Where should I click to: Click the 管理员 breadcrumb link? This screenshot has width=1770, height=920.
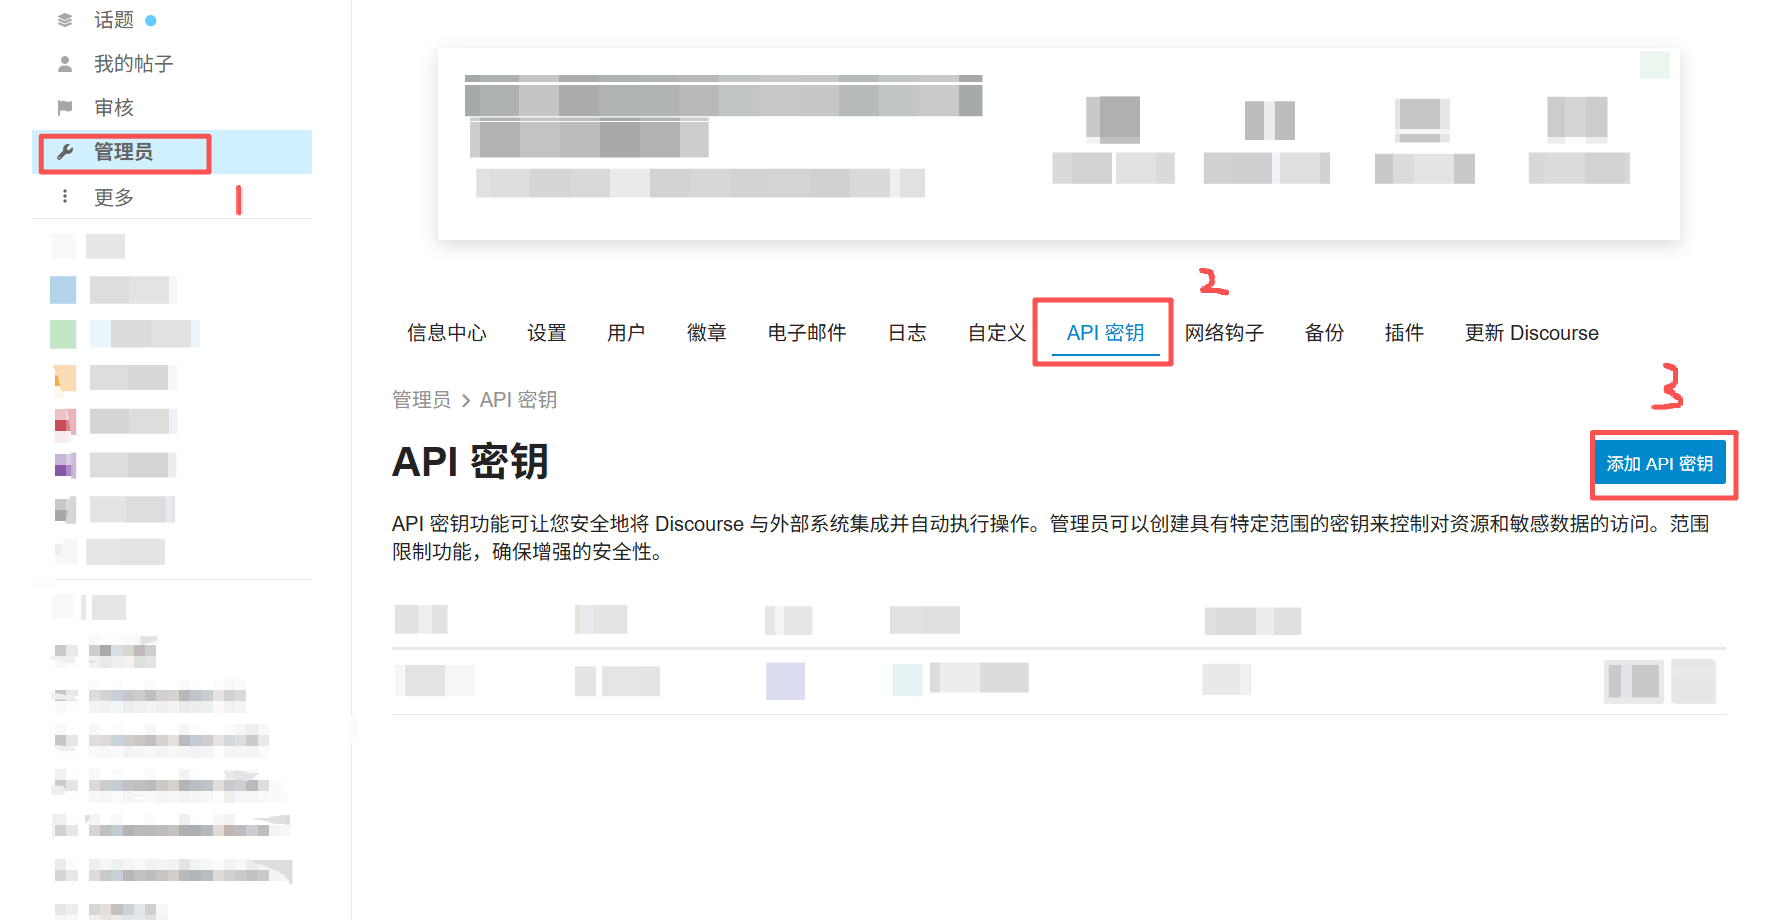click(x=421, y=400)
